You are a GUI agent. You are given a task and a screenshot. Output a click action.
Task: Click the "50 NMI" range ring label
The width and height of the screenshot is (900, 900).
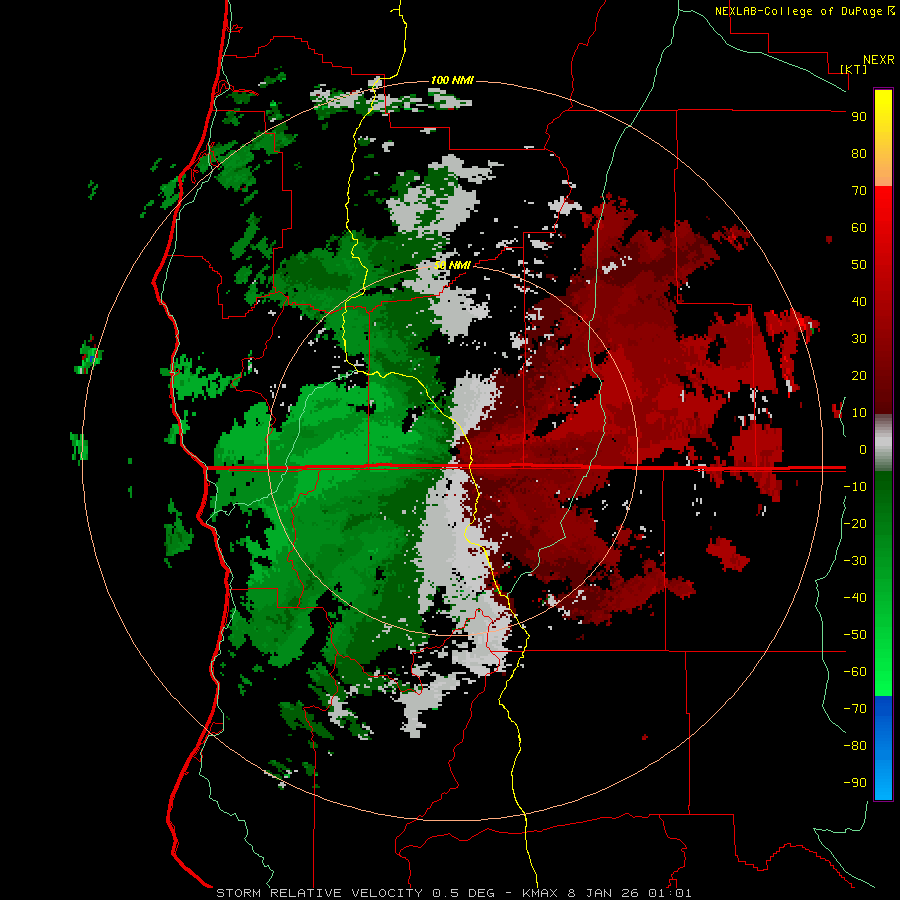[452, 265]
